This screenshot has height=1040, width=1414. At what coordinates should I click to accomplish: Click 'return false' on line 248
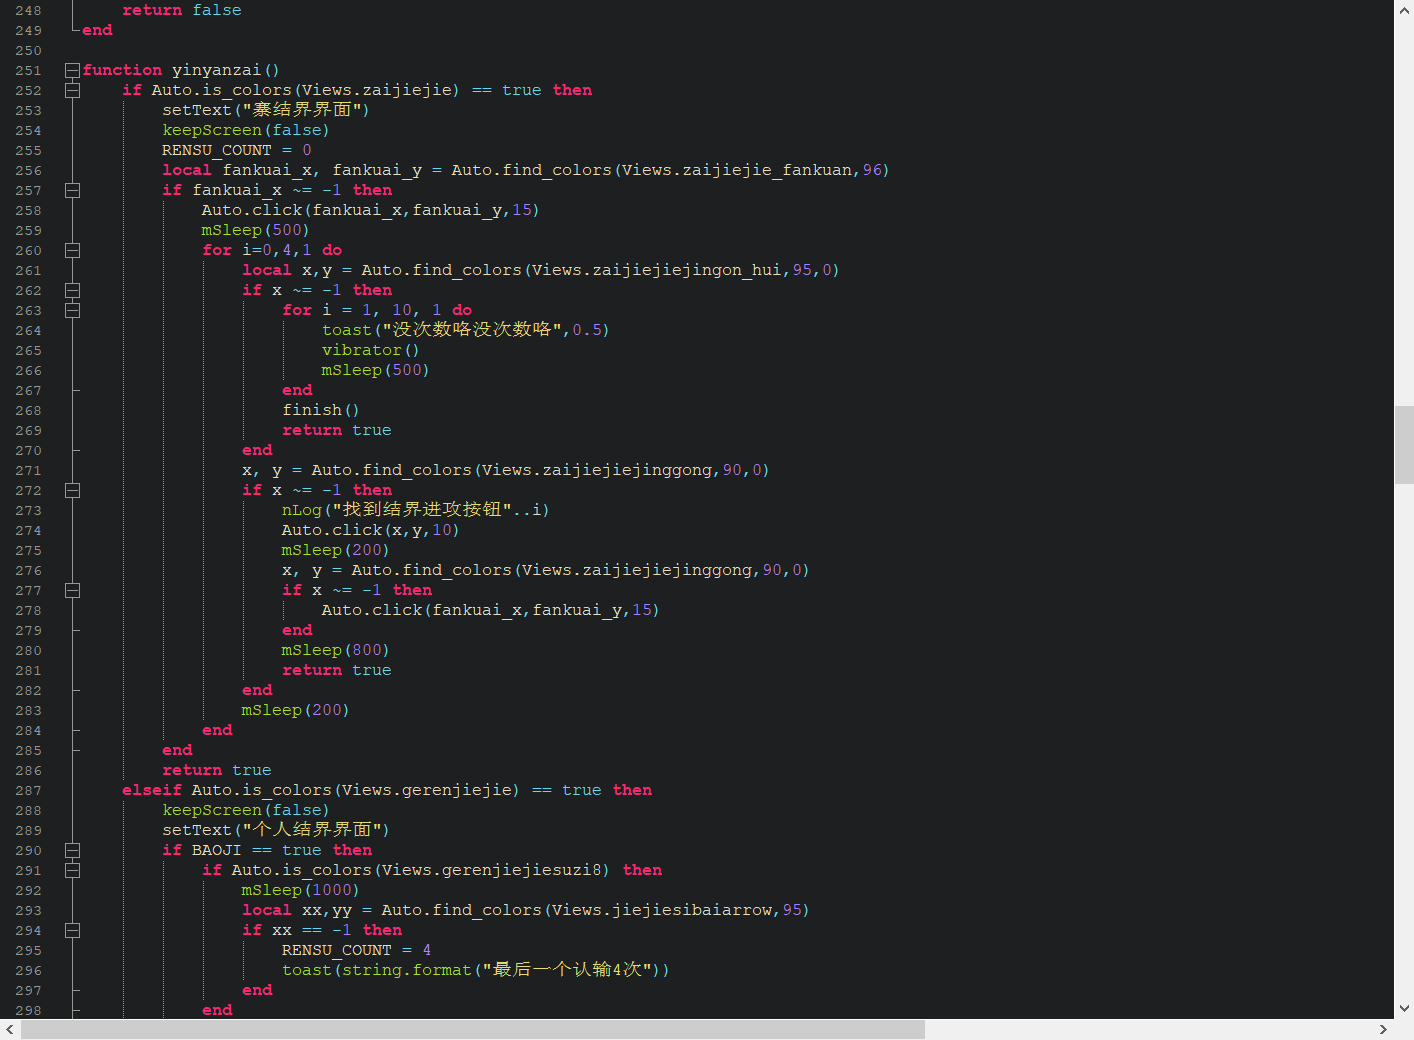tap(182, 10)
